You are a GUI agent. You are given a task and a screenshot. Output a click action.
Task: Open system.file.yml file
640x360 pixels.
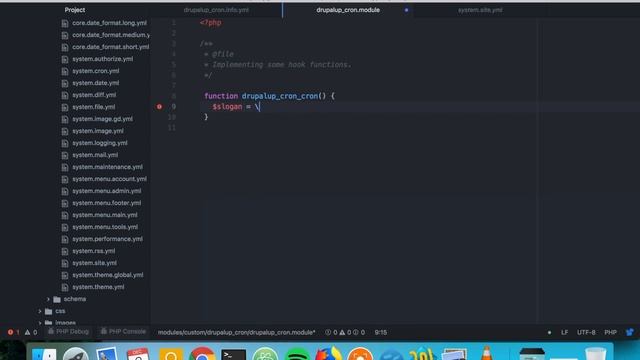[93, 107]
